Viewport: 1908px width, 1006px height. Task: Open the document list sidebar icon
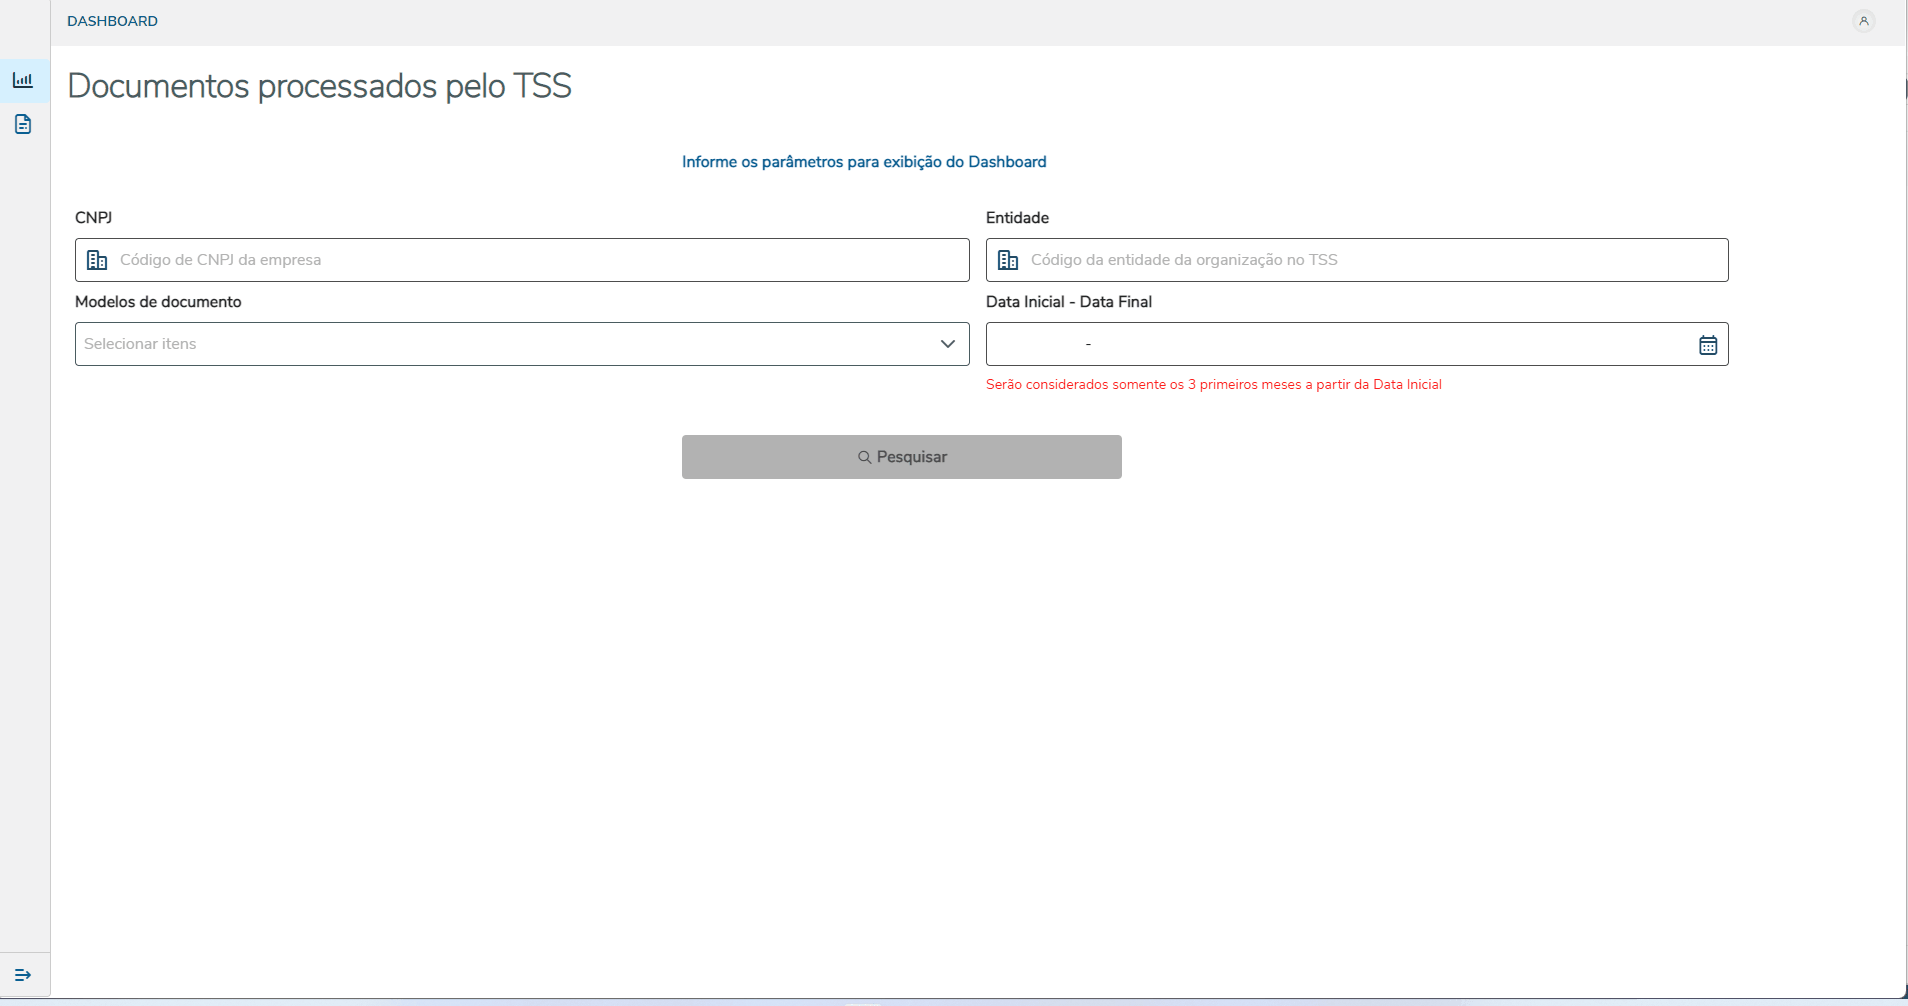23,124
